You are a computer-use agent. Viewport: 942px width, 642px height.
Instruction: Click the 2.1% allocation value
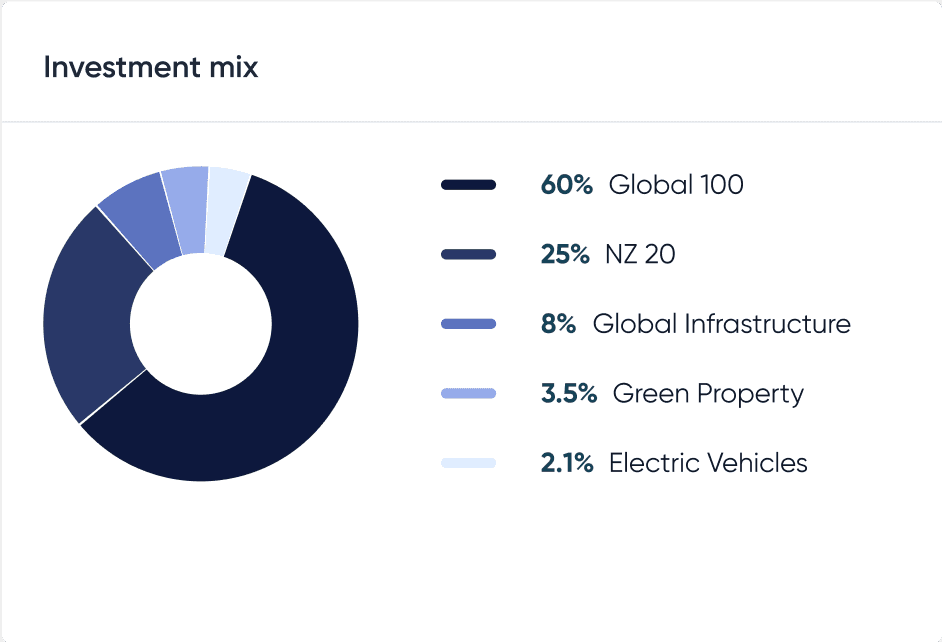(567, 463)
